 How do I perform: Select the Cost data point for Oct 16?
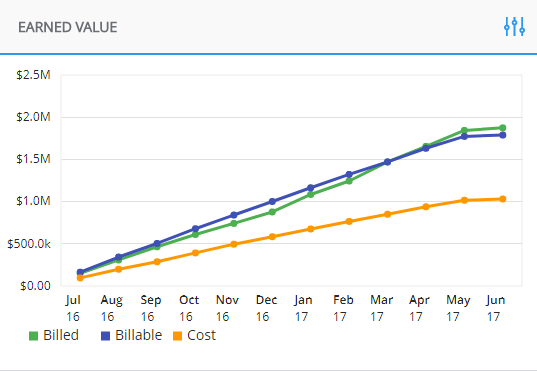[195, 253]
